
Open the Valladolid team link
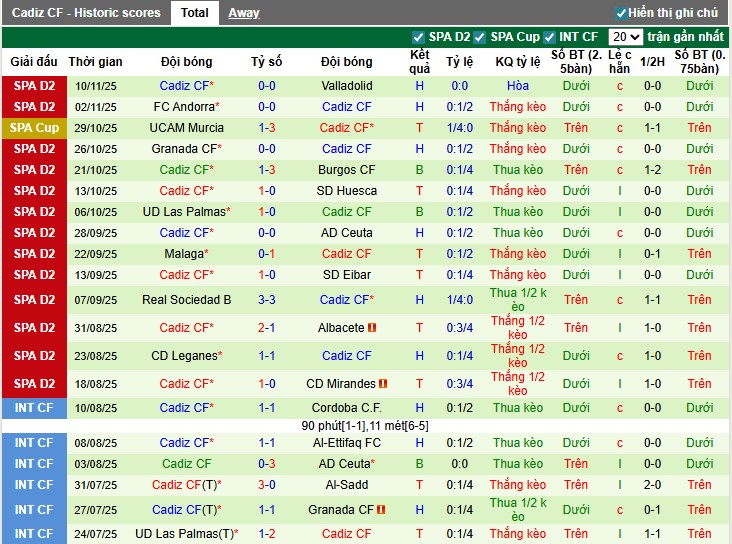(x=347, y=86)
